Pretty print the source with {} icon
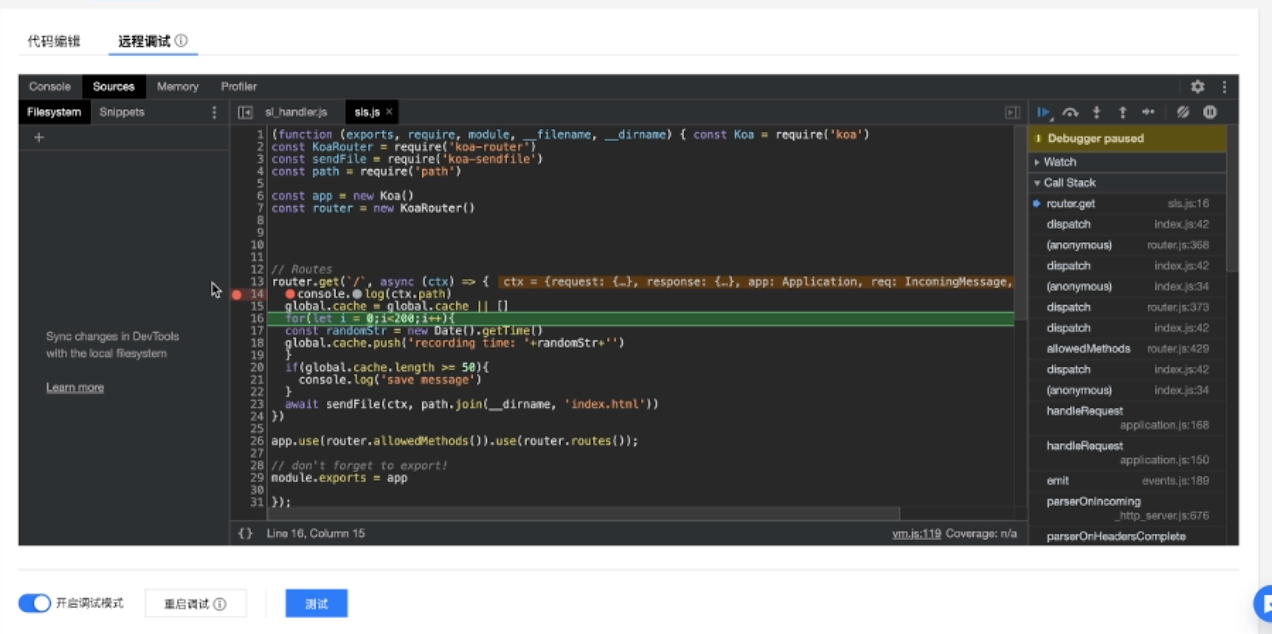The image size is (1272, 634). tap(245, 533)
